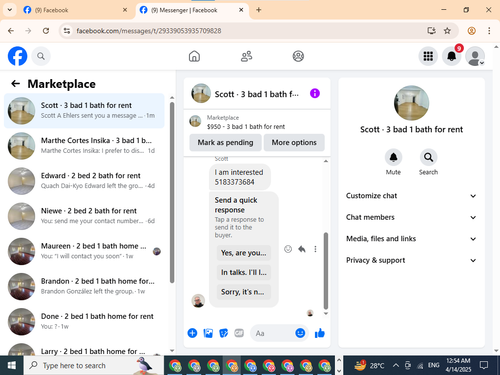Open Marthe Cortes Insika conversation

[84, 146]
